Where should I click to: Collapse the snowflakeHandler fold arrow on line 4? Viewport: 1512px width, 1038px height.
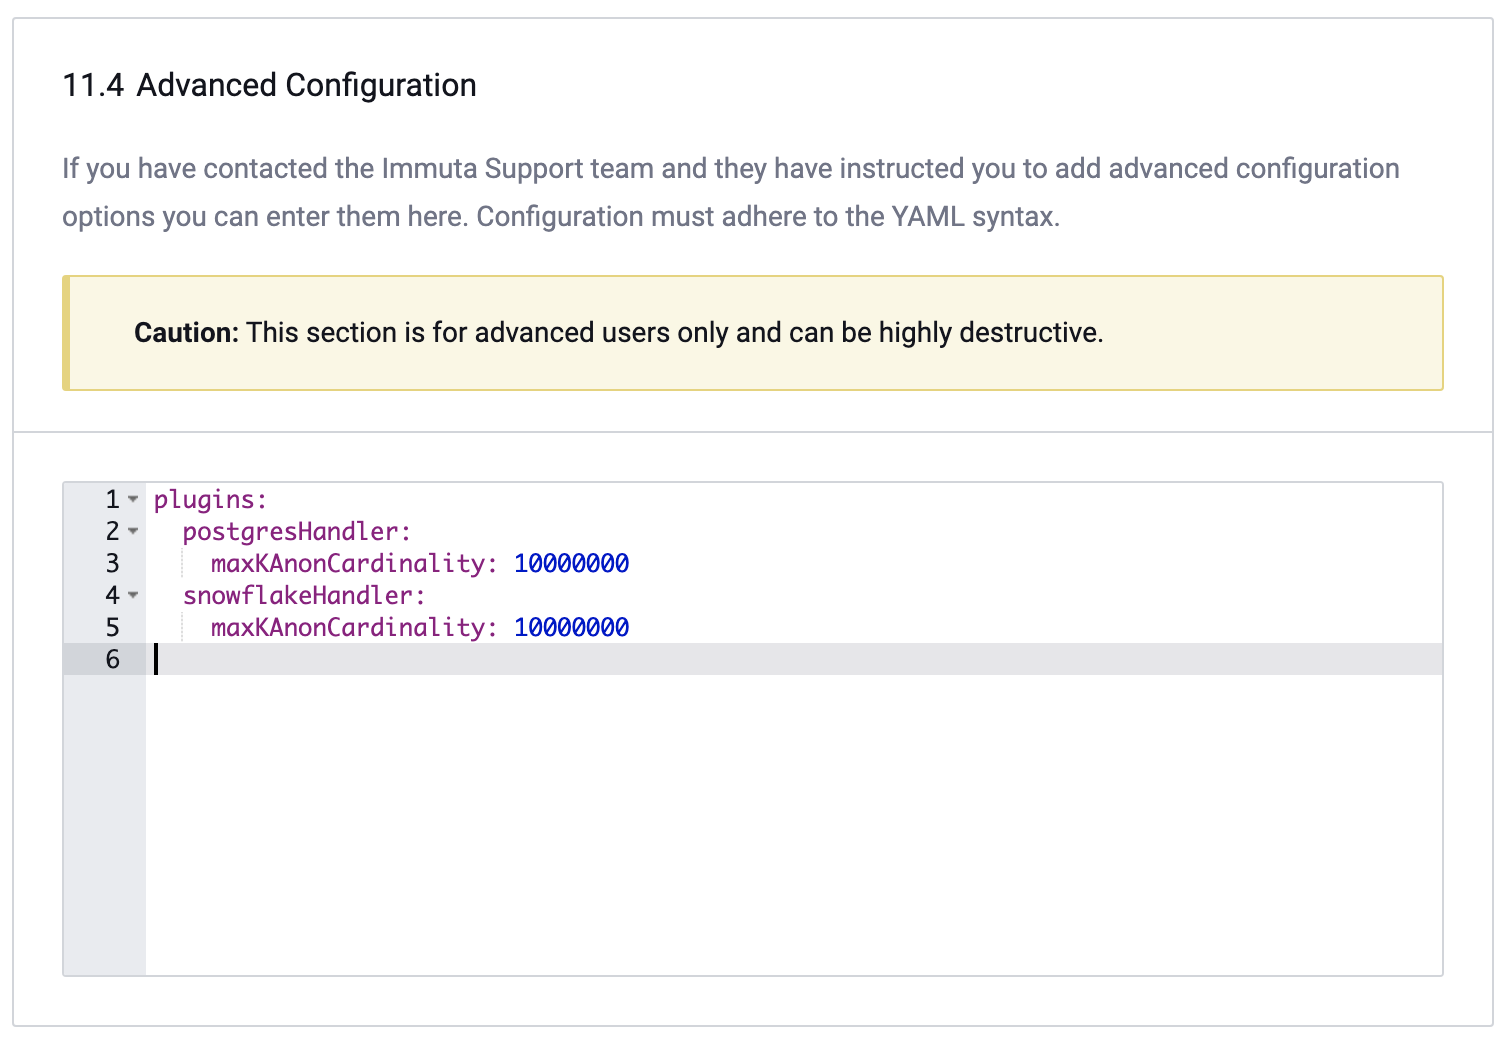133,595
